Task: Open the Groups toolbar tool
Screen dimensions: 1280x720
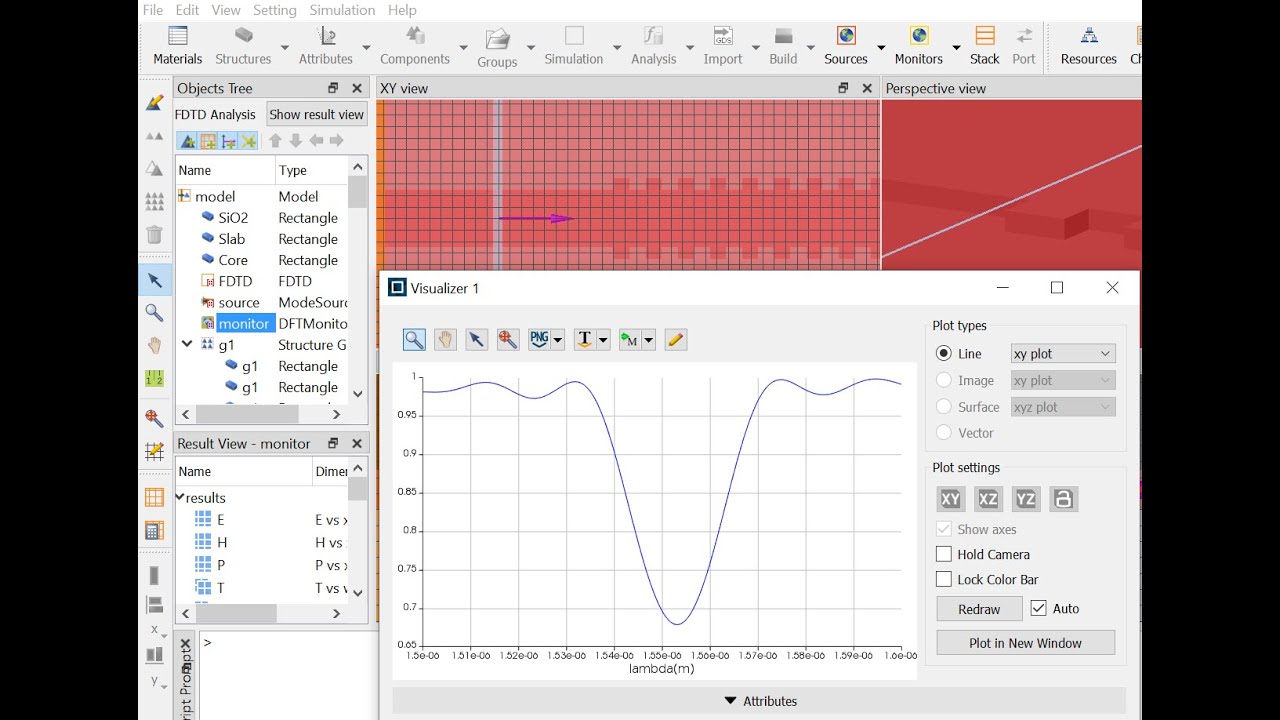Action: click(x=497, y=48)
